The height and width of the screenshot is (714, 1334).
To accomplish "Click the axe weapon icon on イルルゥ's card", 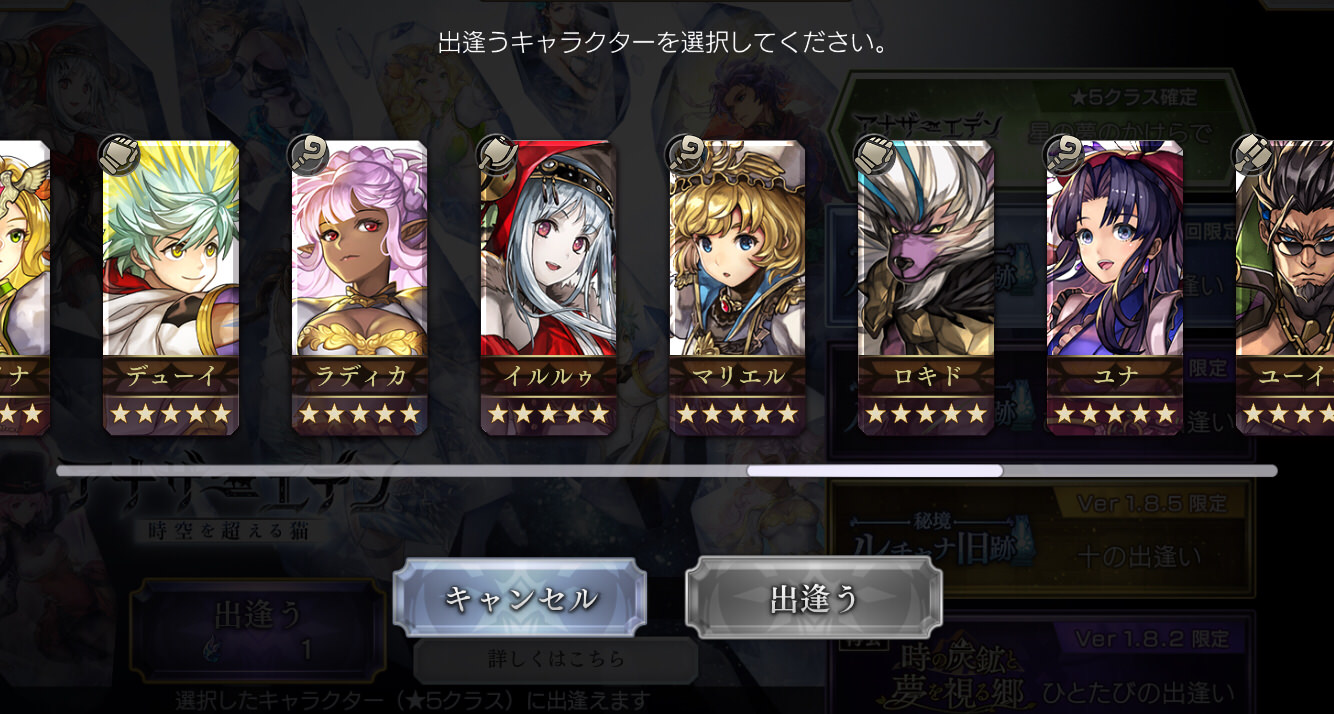I will tap(497, 154).
